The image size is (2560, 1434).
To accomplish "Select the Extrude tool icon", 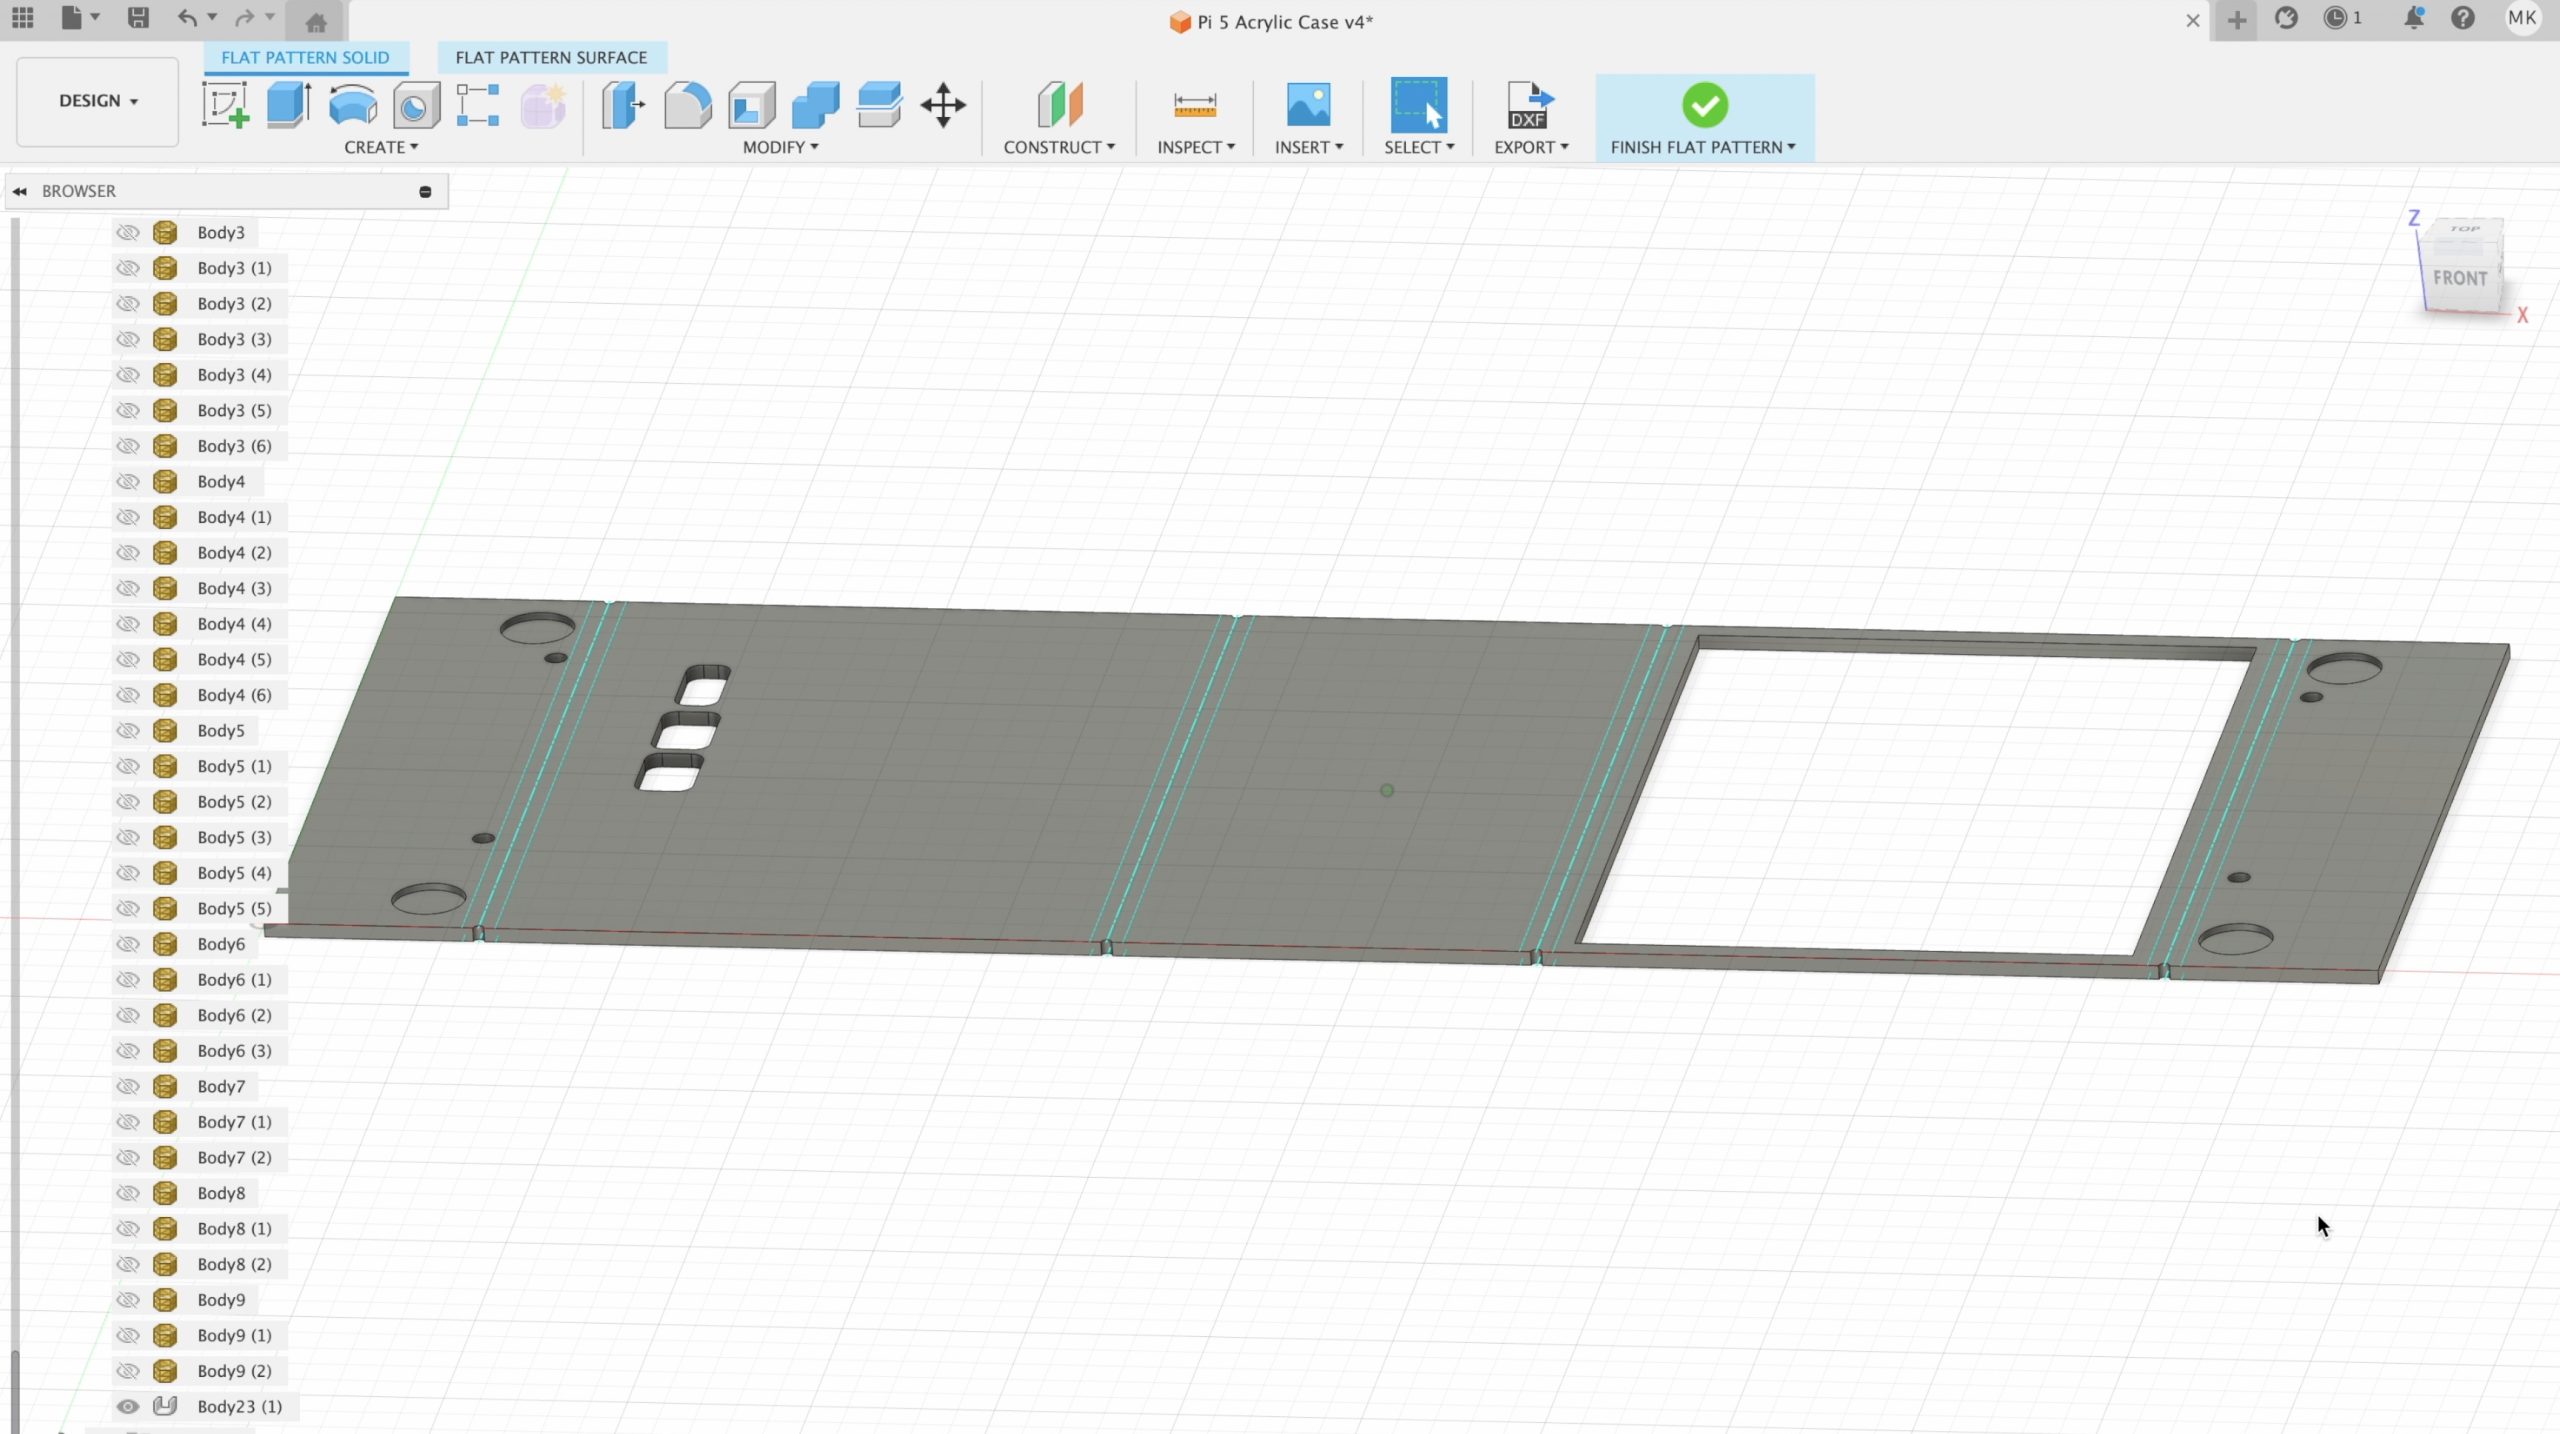I will pyautogui.click(x=289, y=105).
